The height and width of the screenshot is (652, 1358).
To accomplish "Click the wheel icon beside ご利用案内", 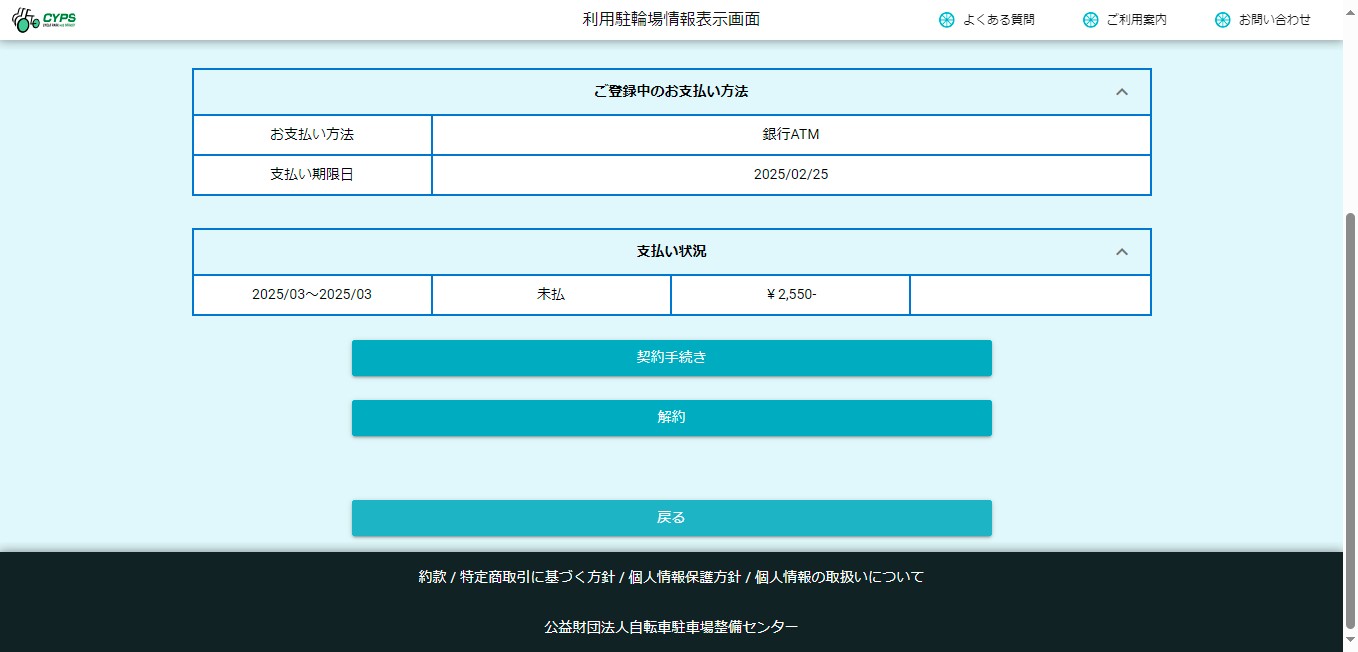I will tap(1090, 20).
